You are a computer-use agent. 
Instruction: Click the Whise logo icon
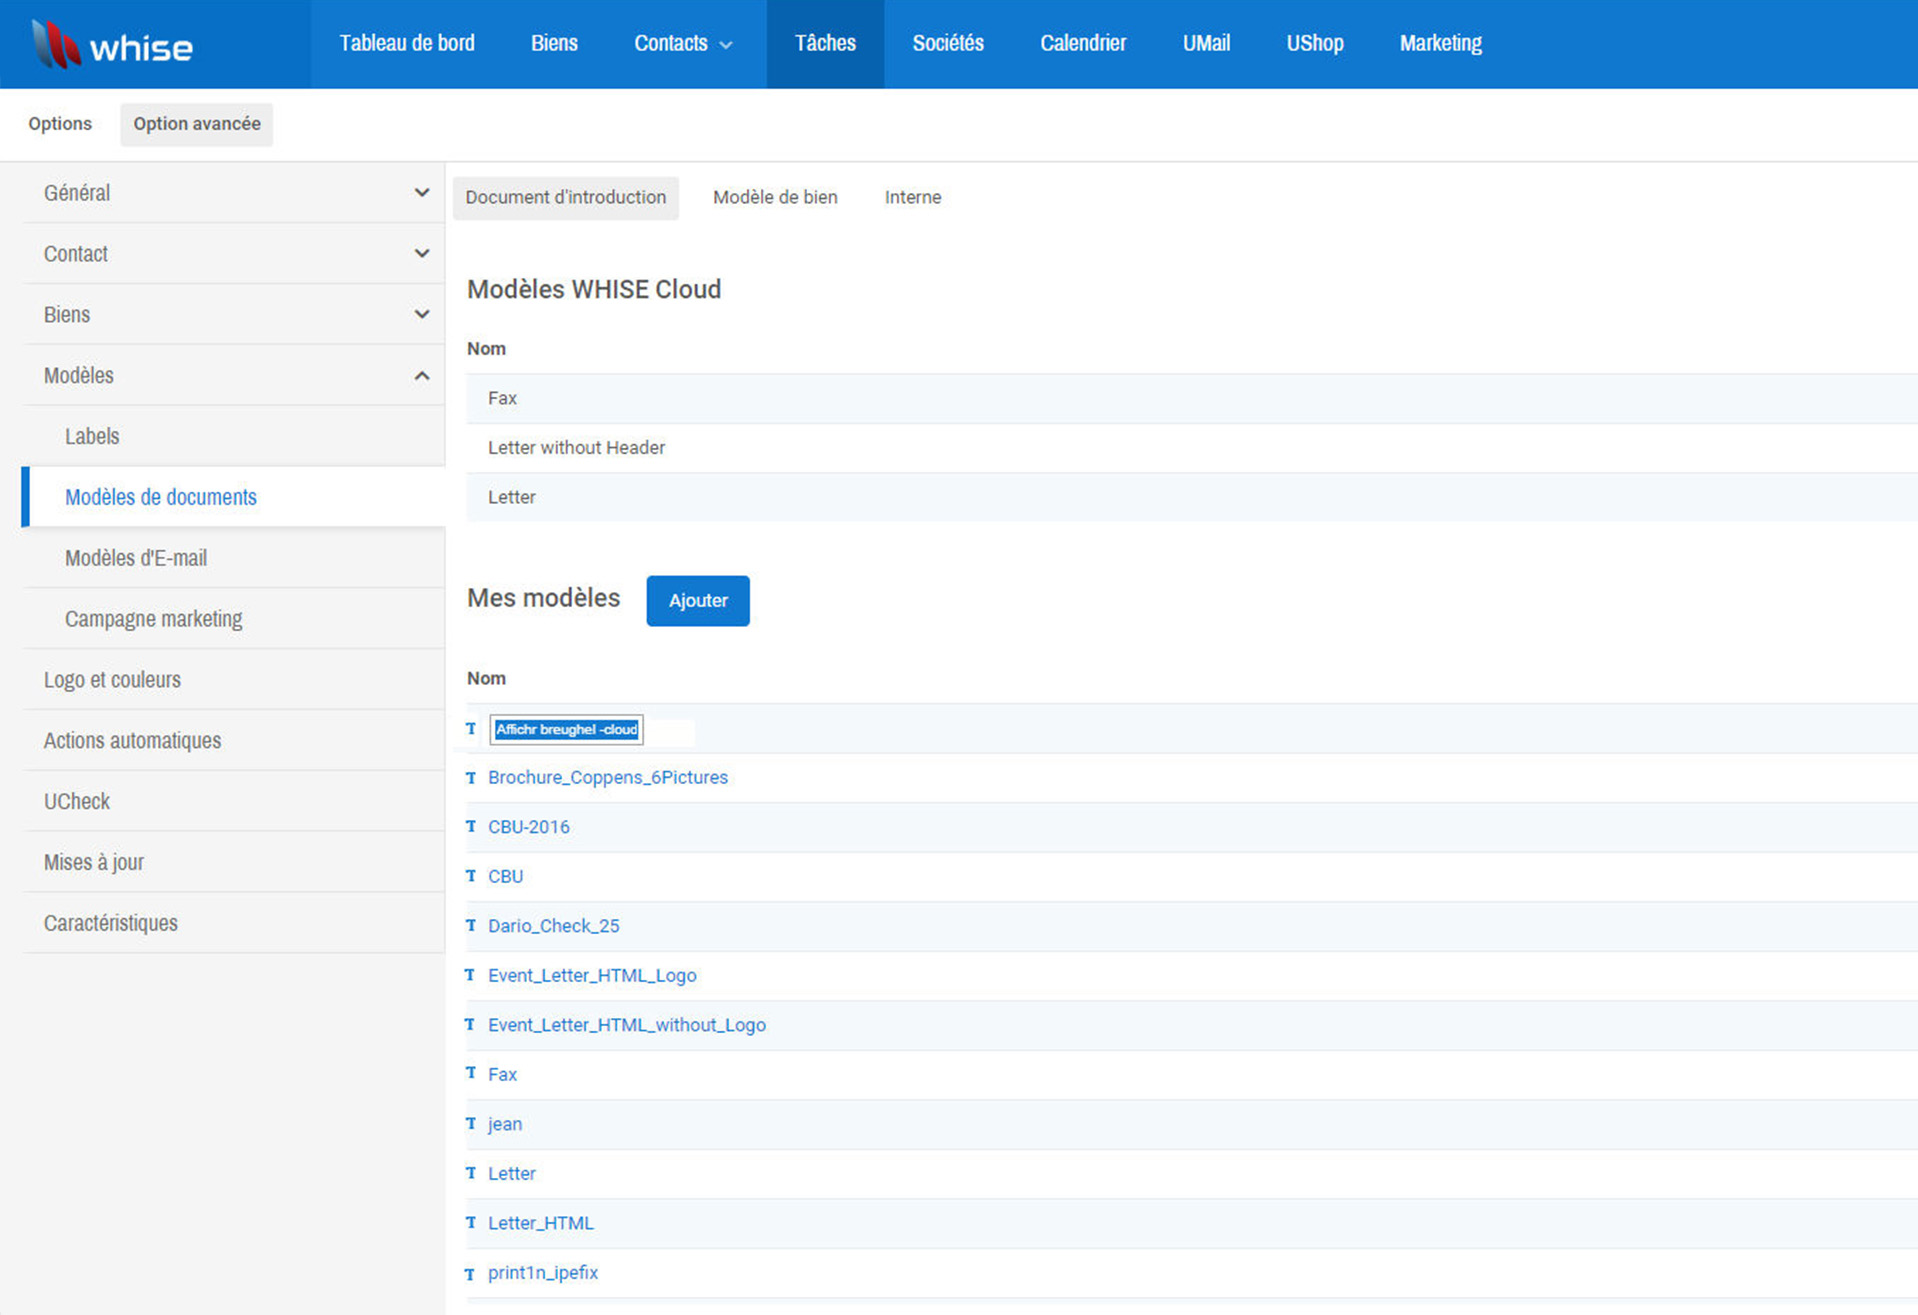pyautogui.click(x=55, y=44)
